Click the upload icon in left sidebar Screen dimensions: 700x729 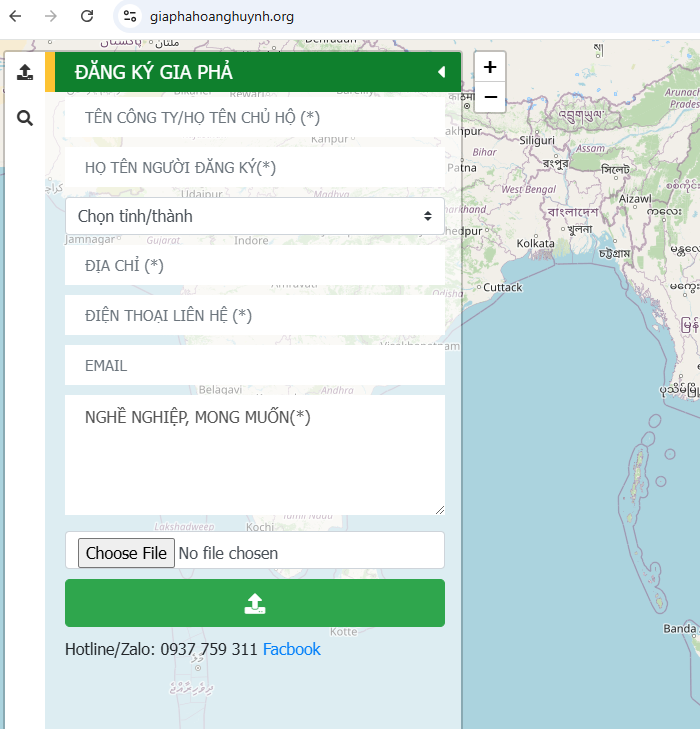point(25,72)
